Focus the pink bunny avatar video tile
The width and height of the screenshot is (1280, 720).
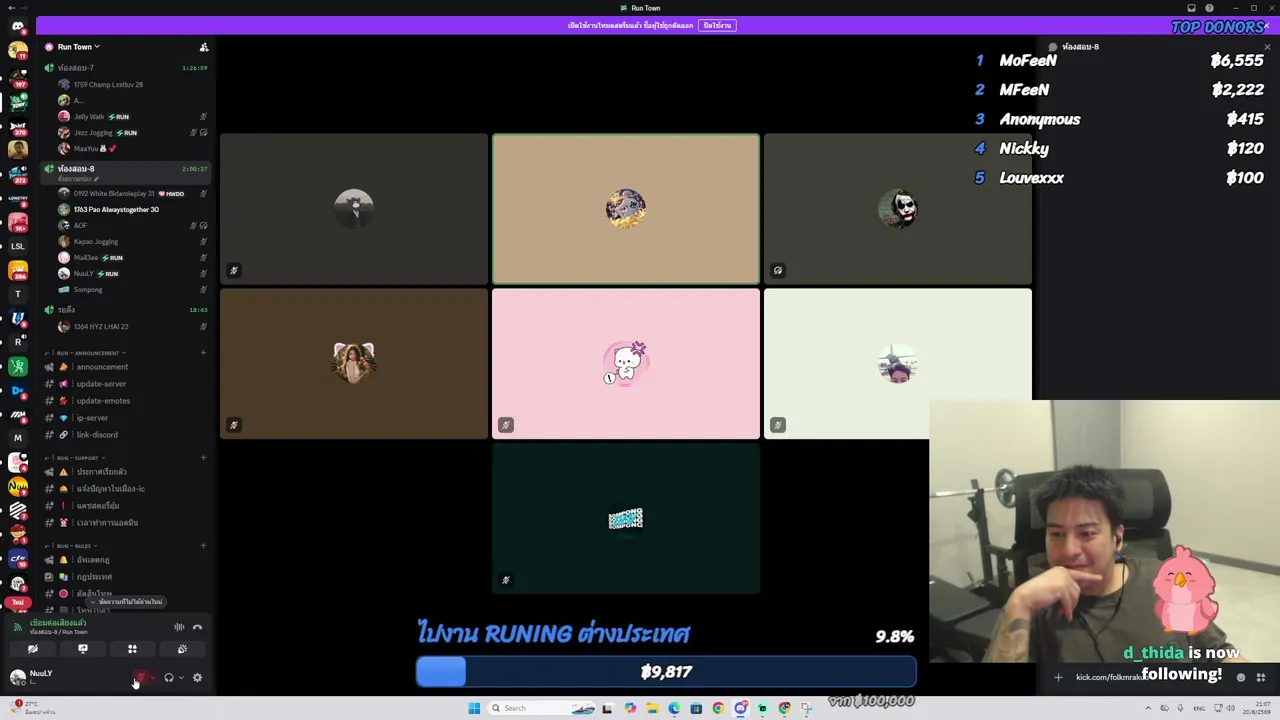pos(626,364)
